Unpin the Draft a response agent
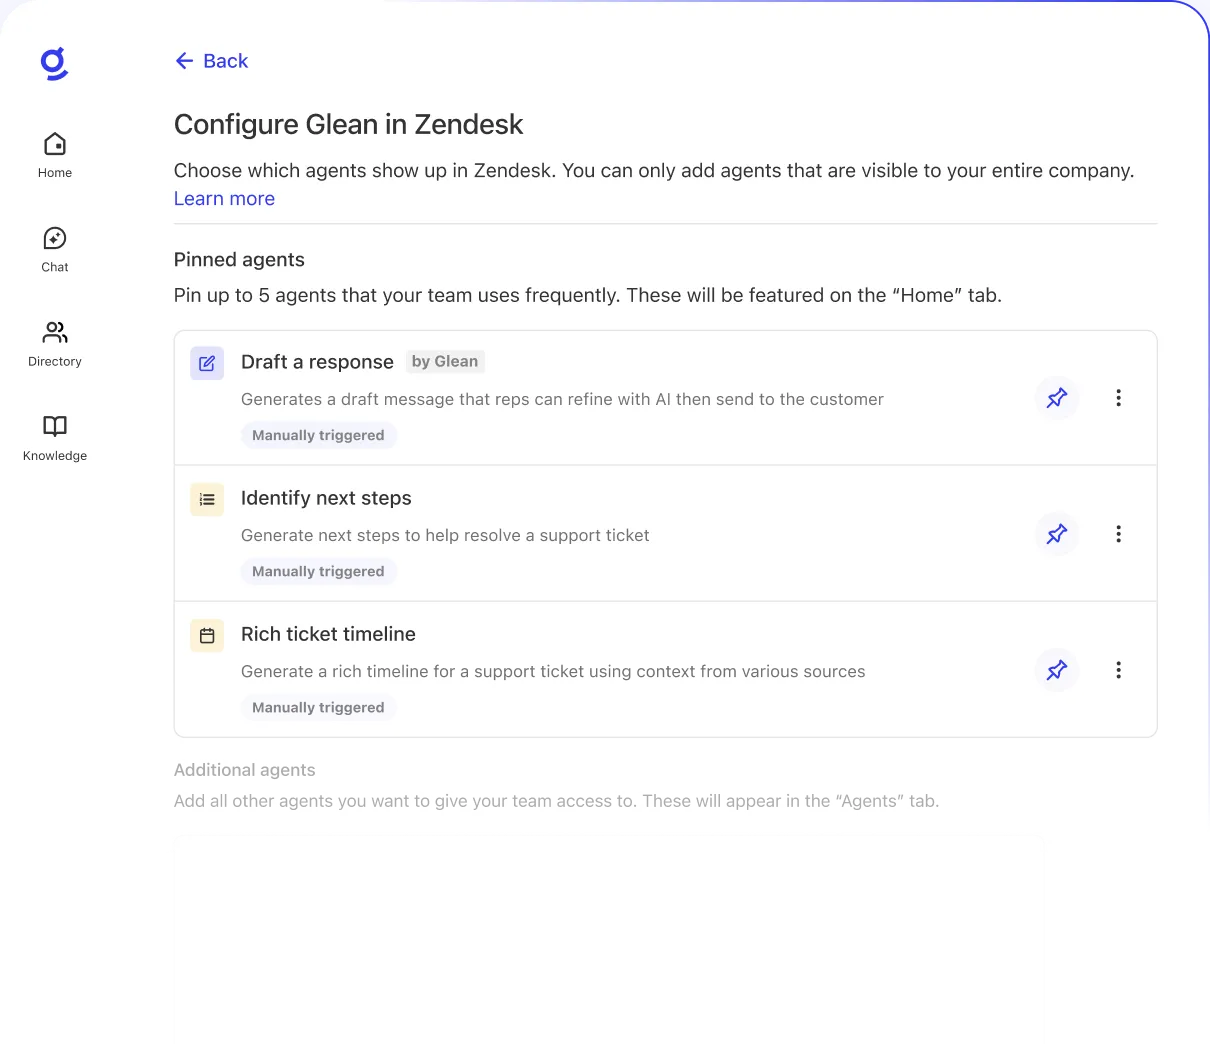The height and width of the screenshot is (1044, 1210). pyautogui.click(x=1056, y=398)
